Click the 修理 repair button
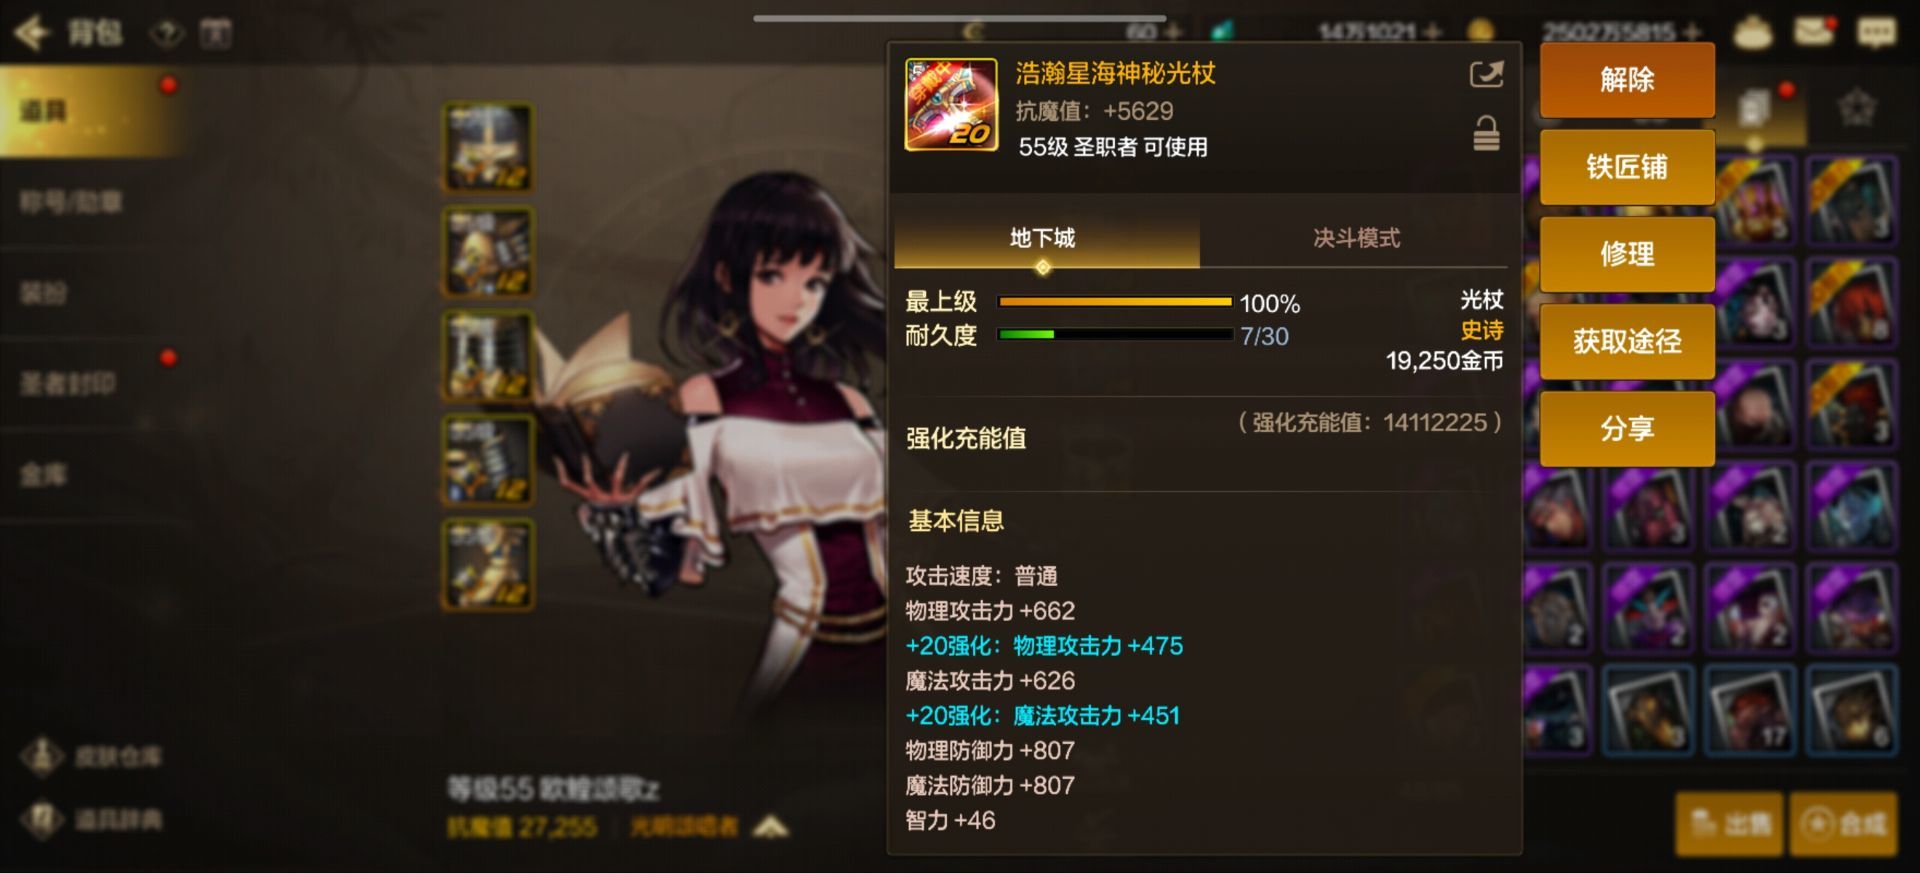This screenshot has height=873, width=1920. [x=1627, y=254]
